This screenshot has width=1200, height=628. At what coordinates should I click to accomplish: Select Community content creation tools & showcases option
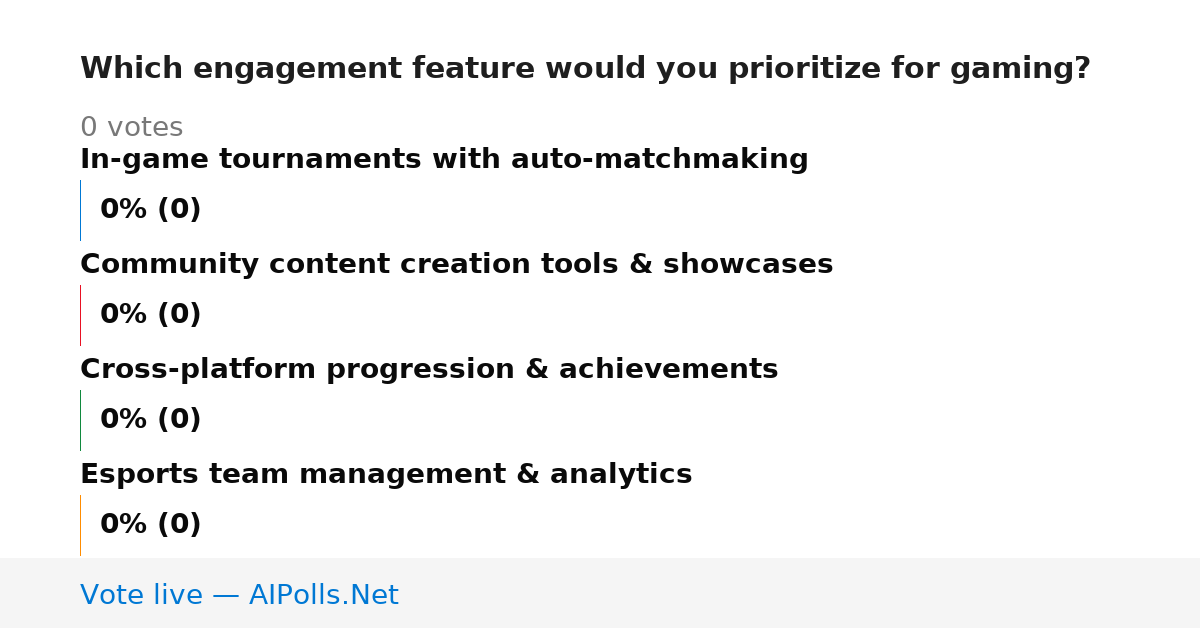tap(456, 265)
